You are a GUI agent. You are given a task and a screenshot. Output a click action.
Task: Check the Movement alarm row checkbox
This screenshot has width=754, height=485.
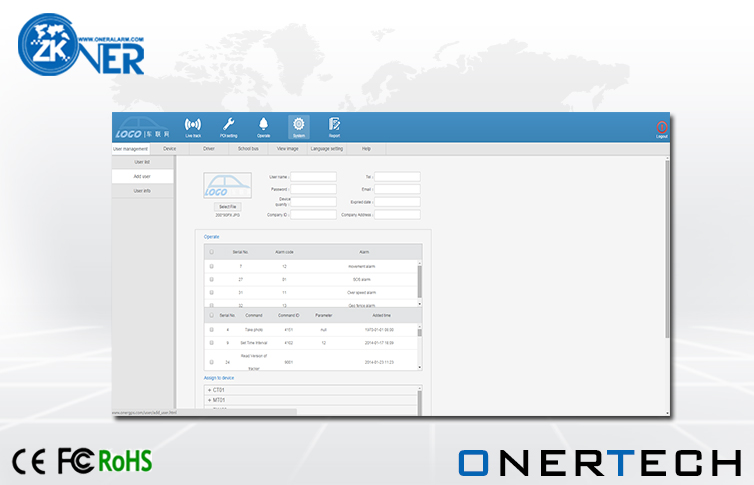[212, 266]
